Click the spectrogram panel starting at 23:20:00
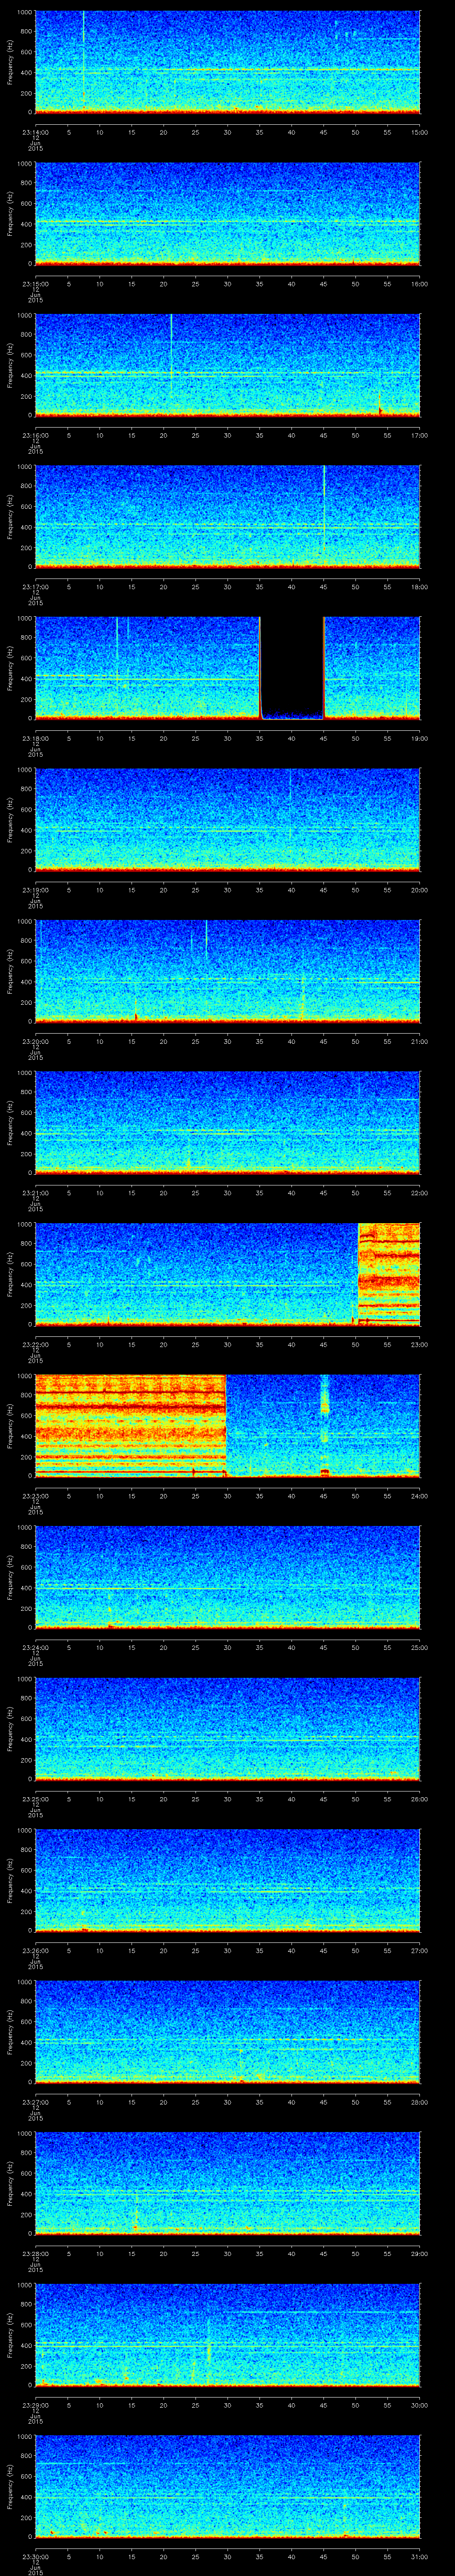 pyautogui.click(x=227, y=971)
